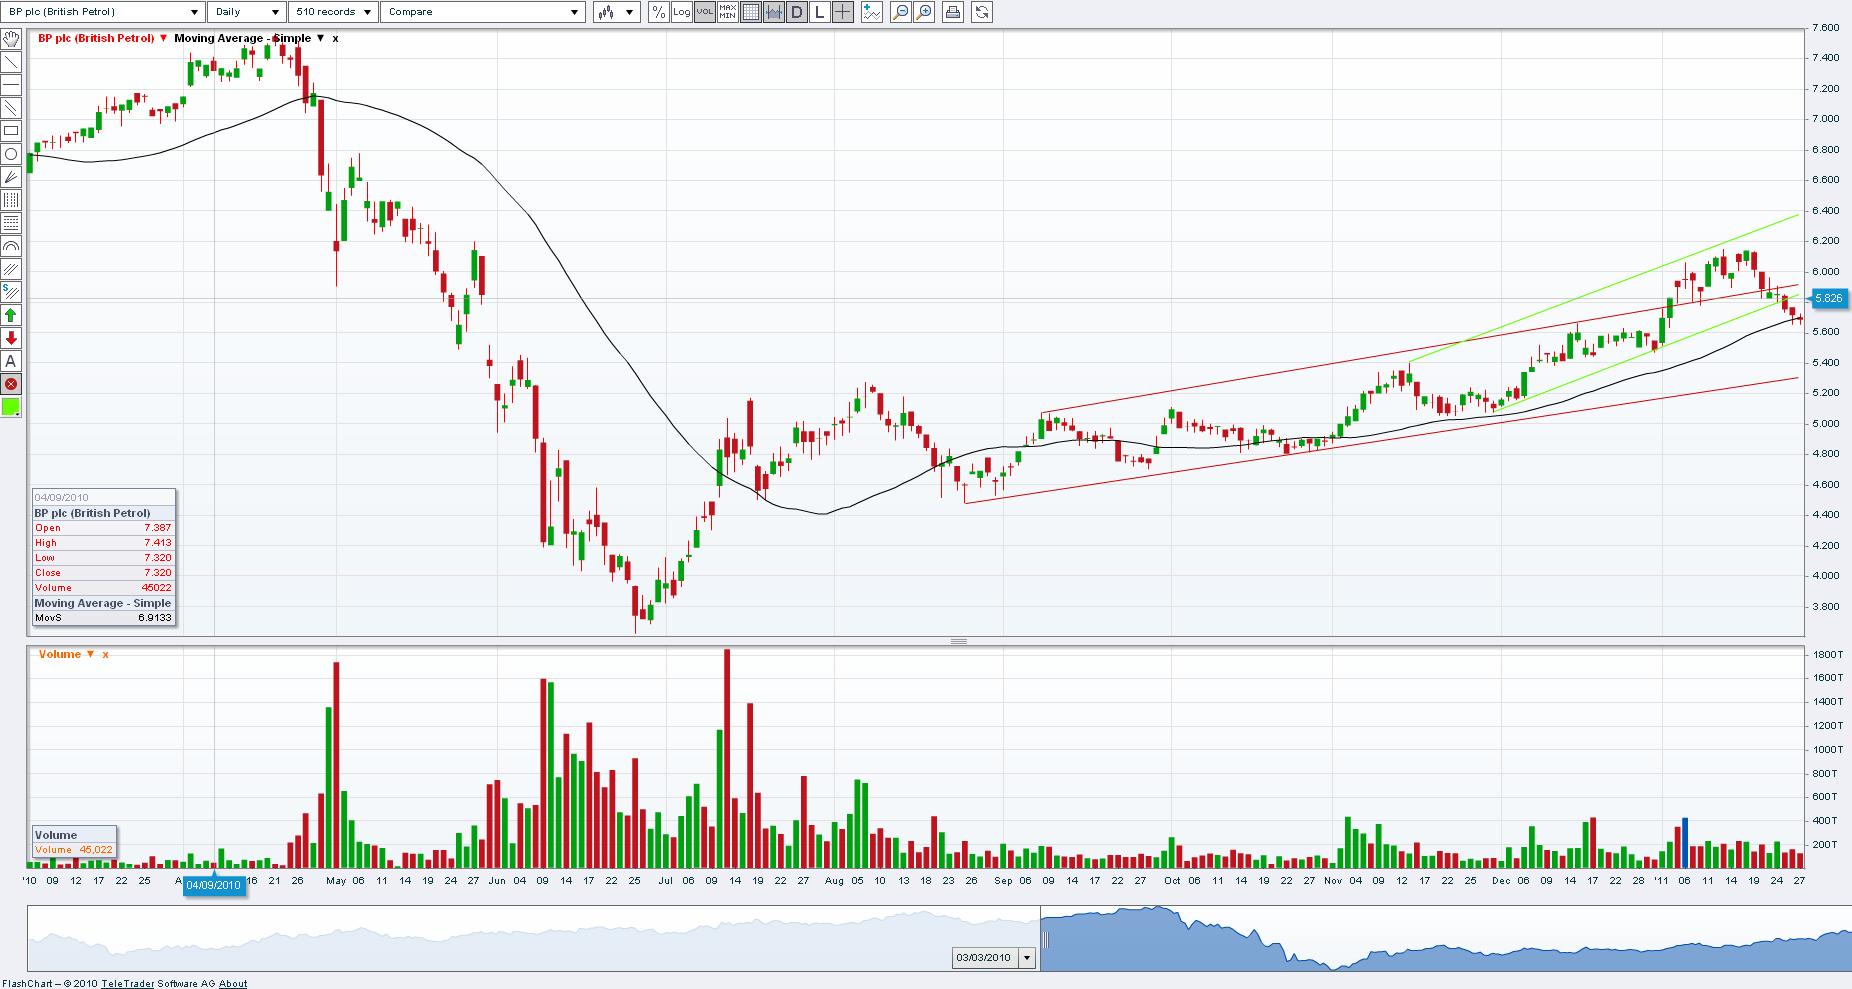Image resolution: width=1852 pixels, height=989 pixels.
Task: Open the 03/03/2010 start date dropdown
Action: (1028, 958)
